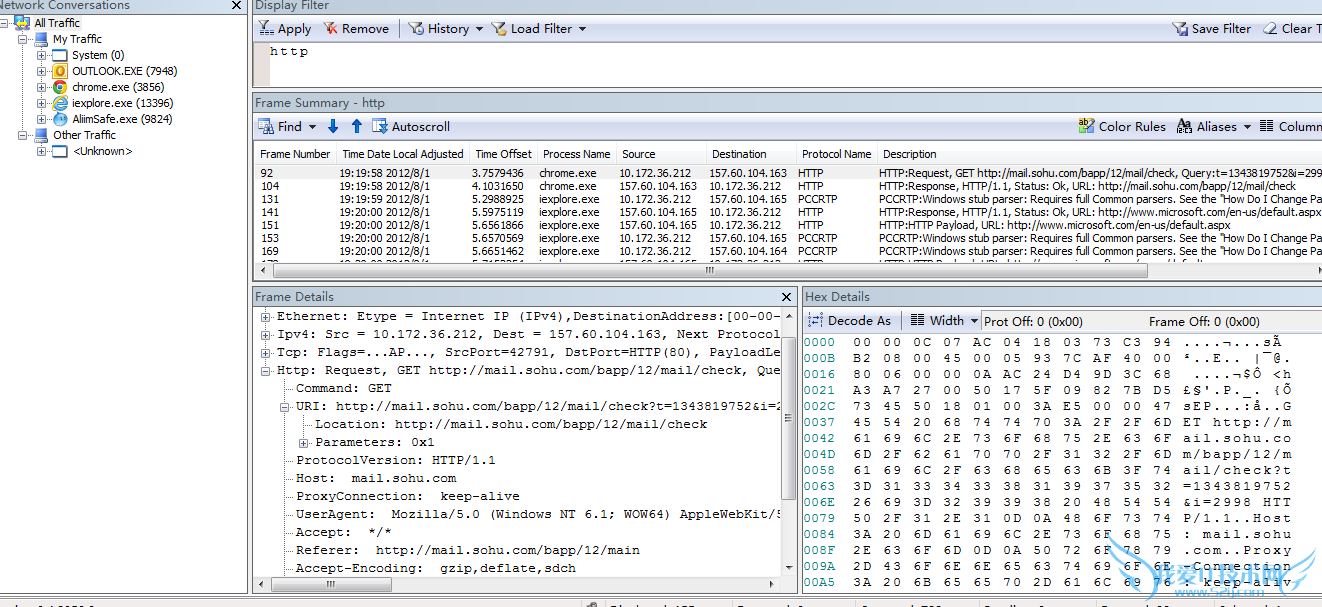Open the History dropdown
The image size is (1322, 607).
coord(446,29)
